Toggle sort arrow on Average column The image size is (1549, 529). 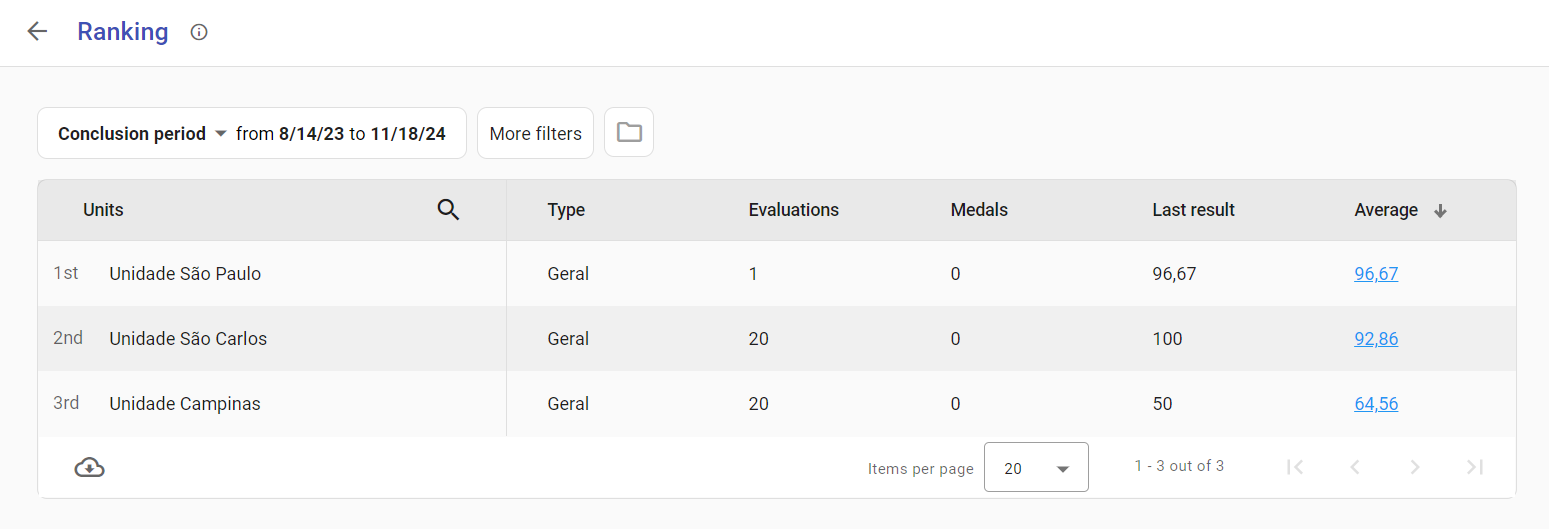(x=1440, y=211)
